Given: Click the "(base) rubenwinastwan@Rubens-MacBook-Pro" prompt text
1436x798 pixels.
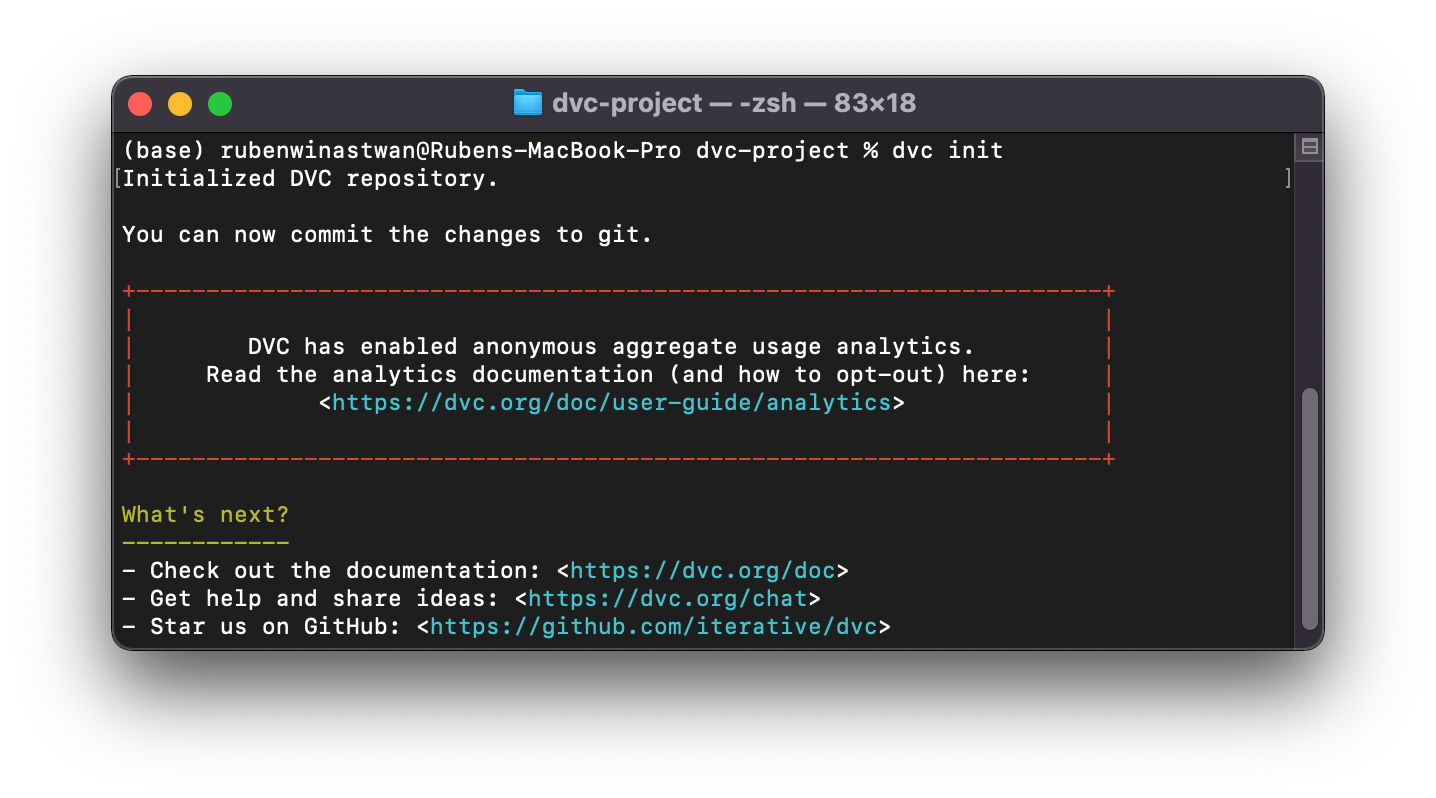Looking at the screenshot, I should pos(402,151).
